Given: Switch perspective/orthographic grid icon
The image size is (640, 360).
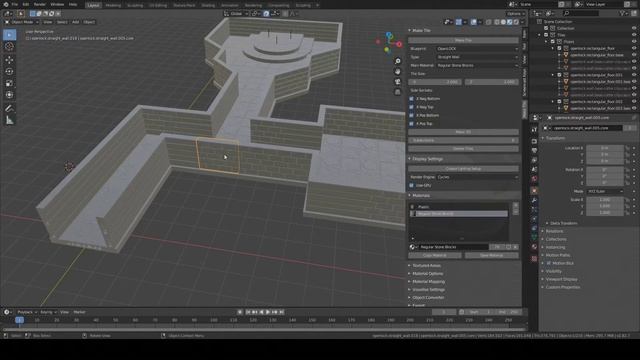Looking at the screenshot, I should [x=398, y=92].
